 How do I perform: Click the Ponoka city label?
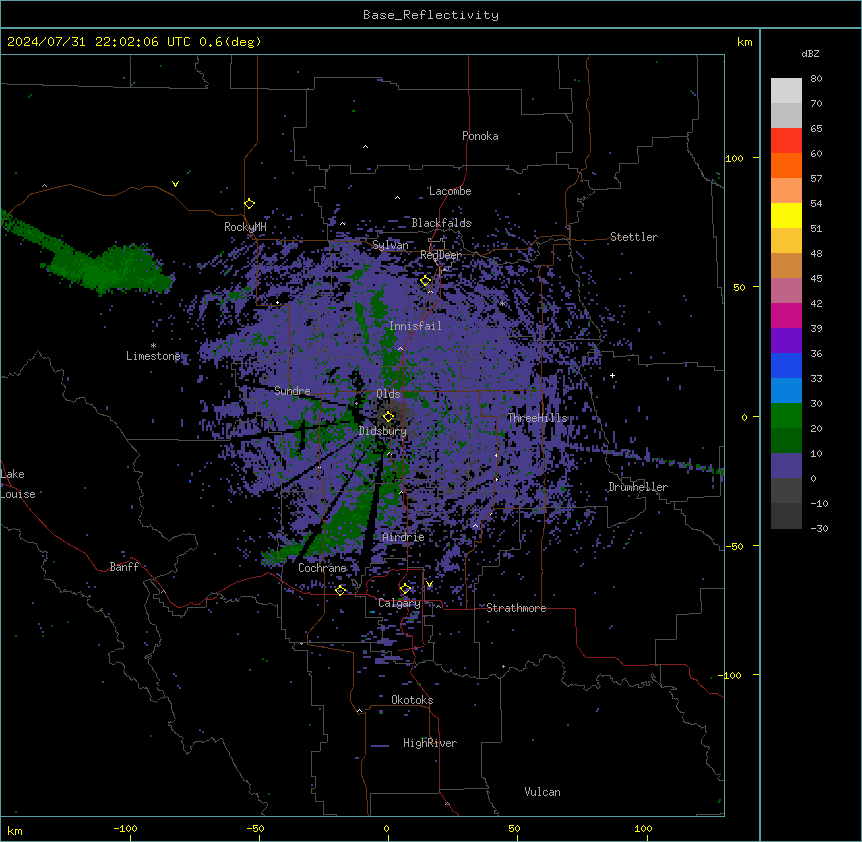[x=480, y=136]
